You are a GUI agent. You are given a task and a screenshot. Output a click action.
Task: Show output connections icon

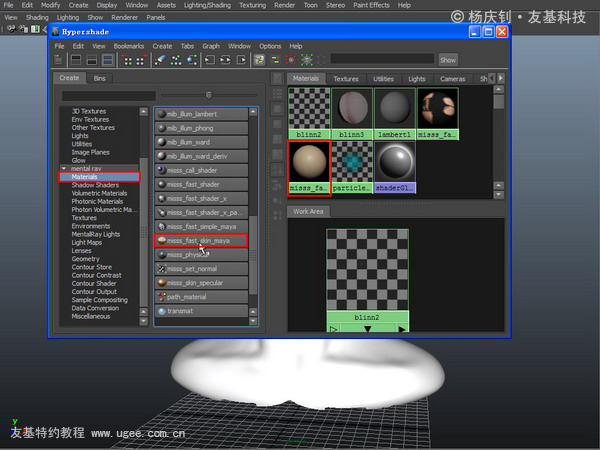click(241, 60)
